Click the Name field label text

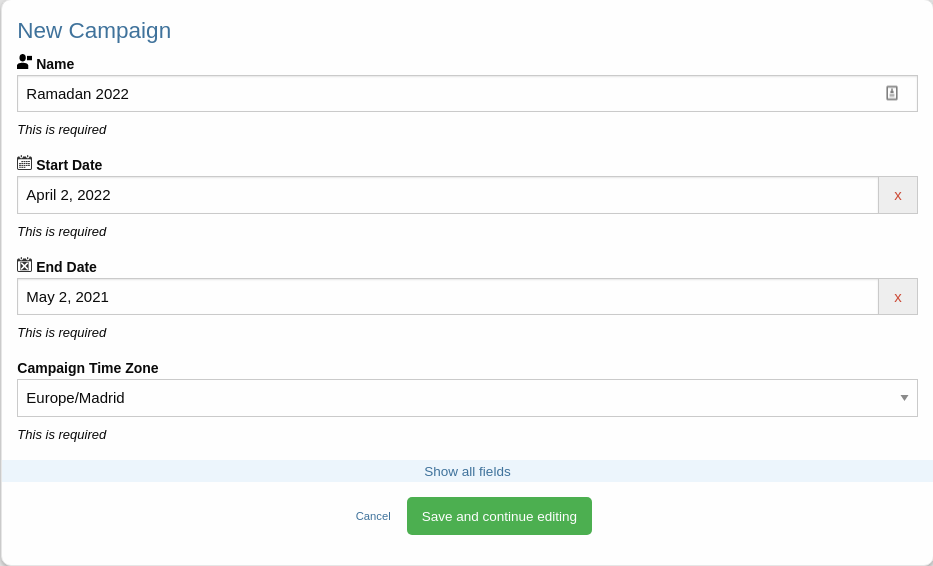(x=55, y=64)
